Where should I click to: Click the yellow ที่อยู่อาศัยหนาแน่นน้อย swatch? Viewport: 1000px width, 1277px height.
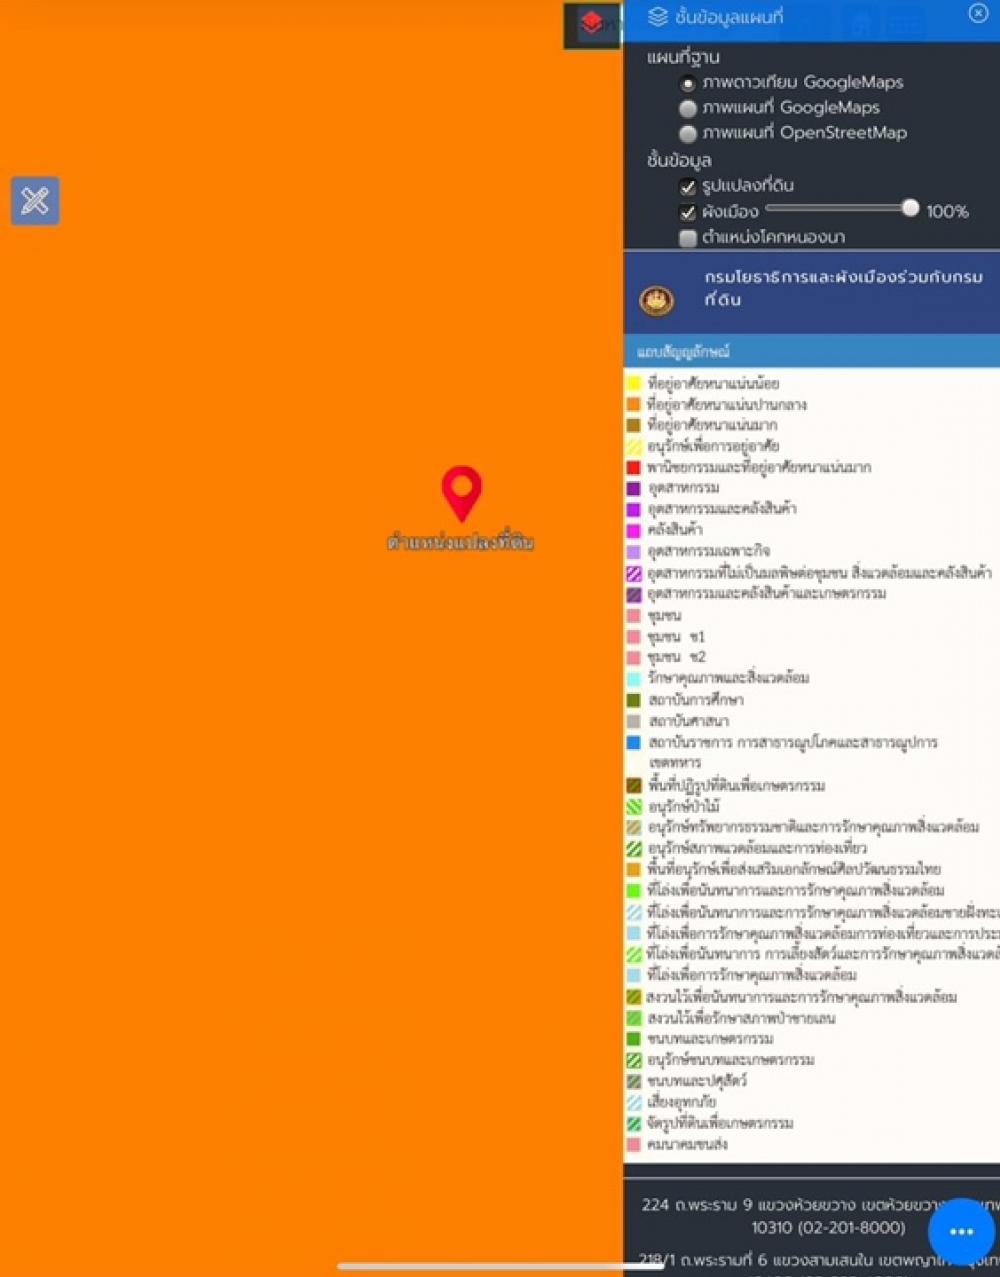(633, 383)
